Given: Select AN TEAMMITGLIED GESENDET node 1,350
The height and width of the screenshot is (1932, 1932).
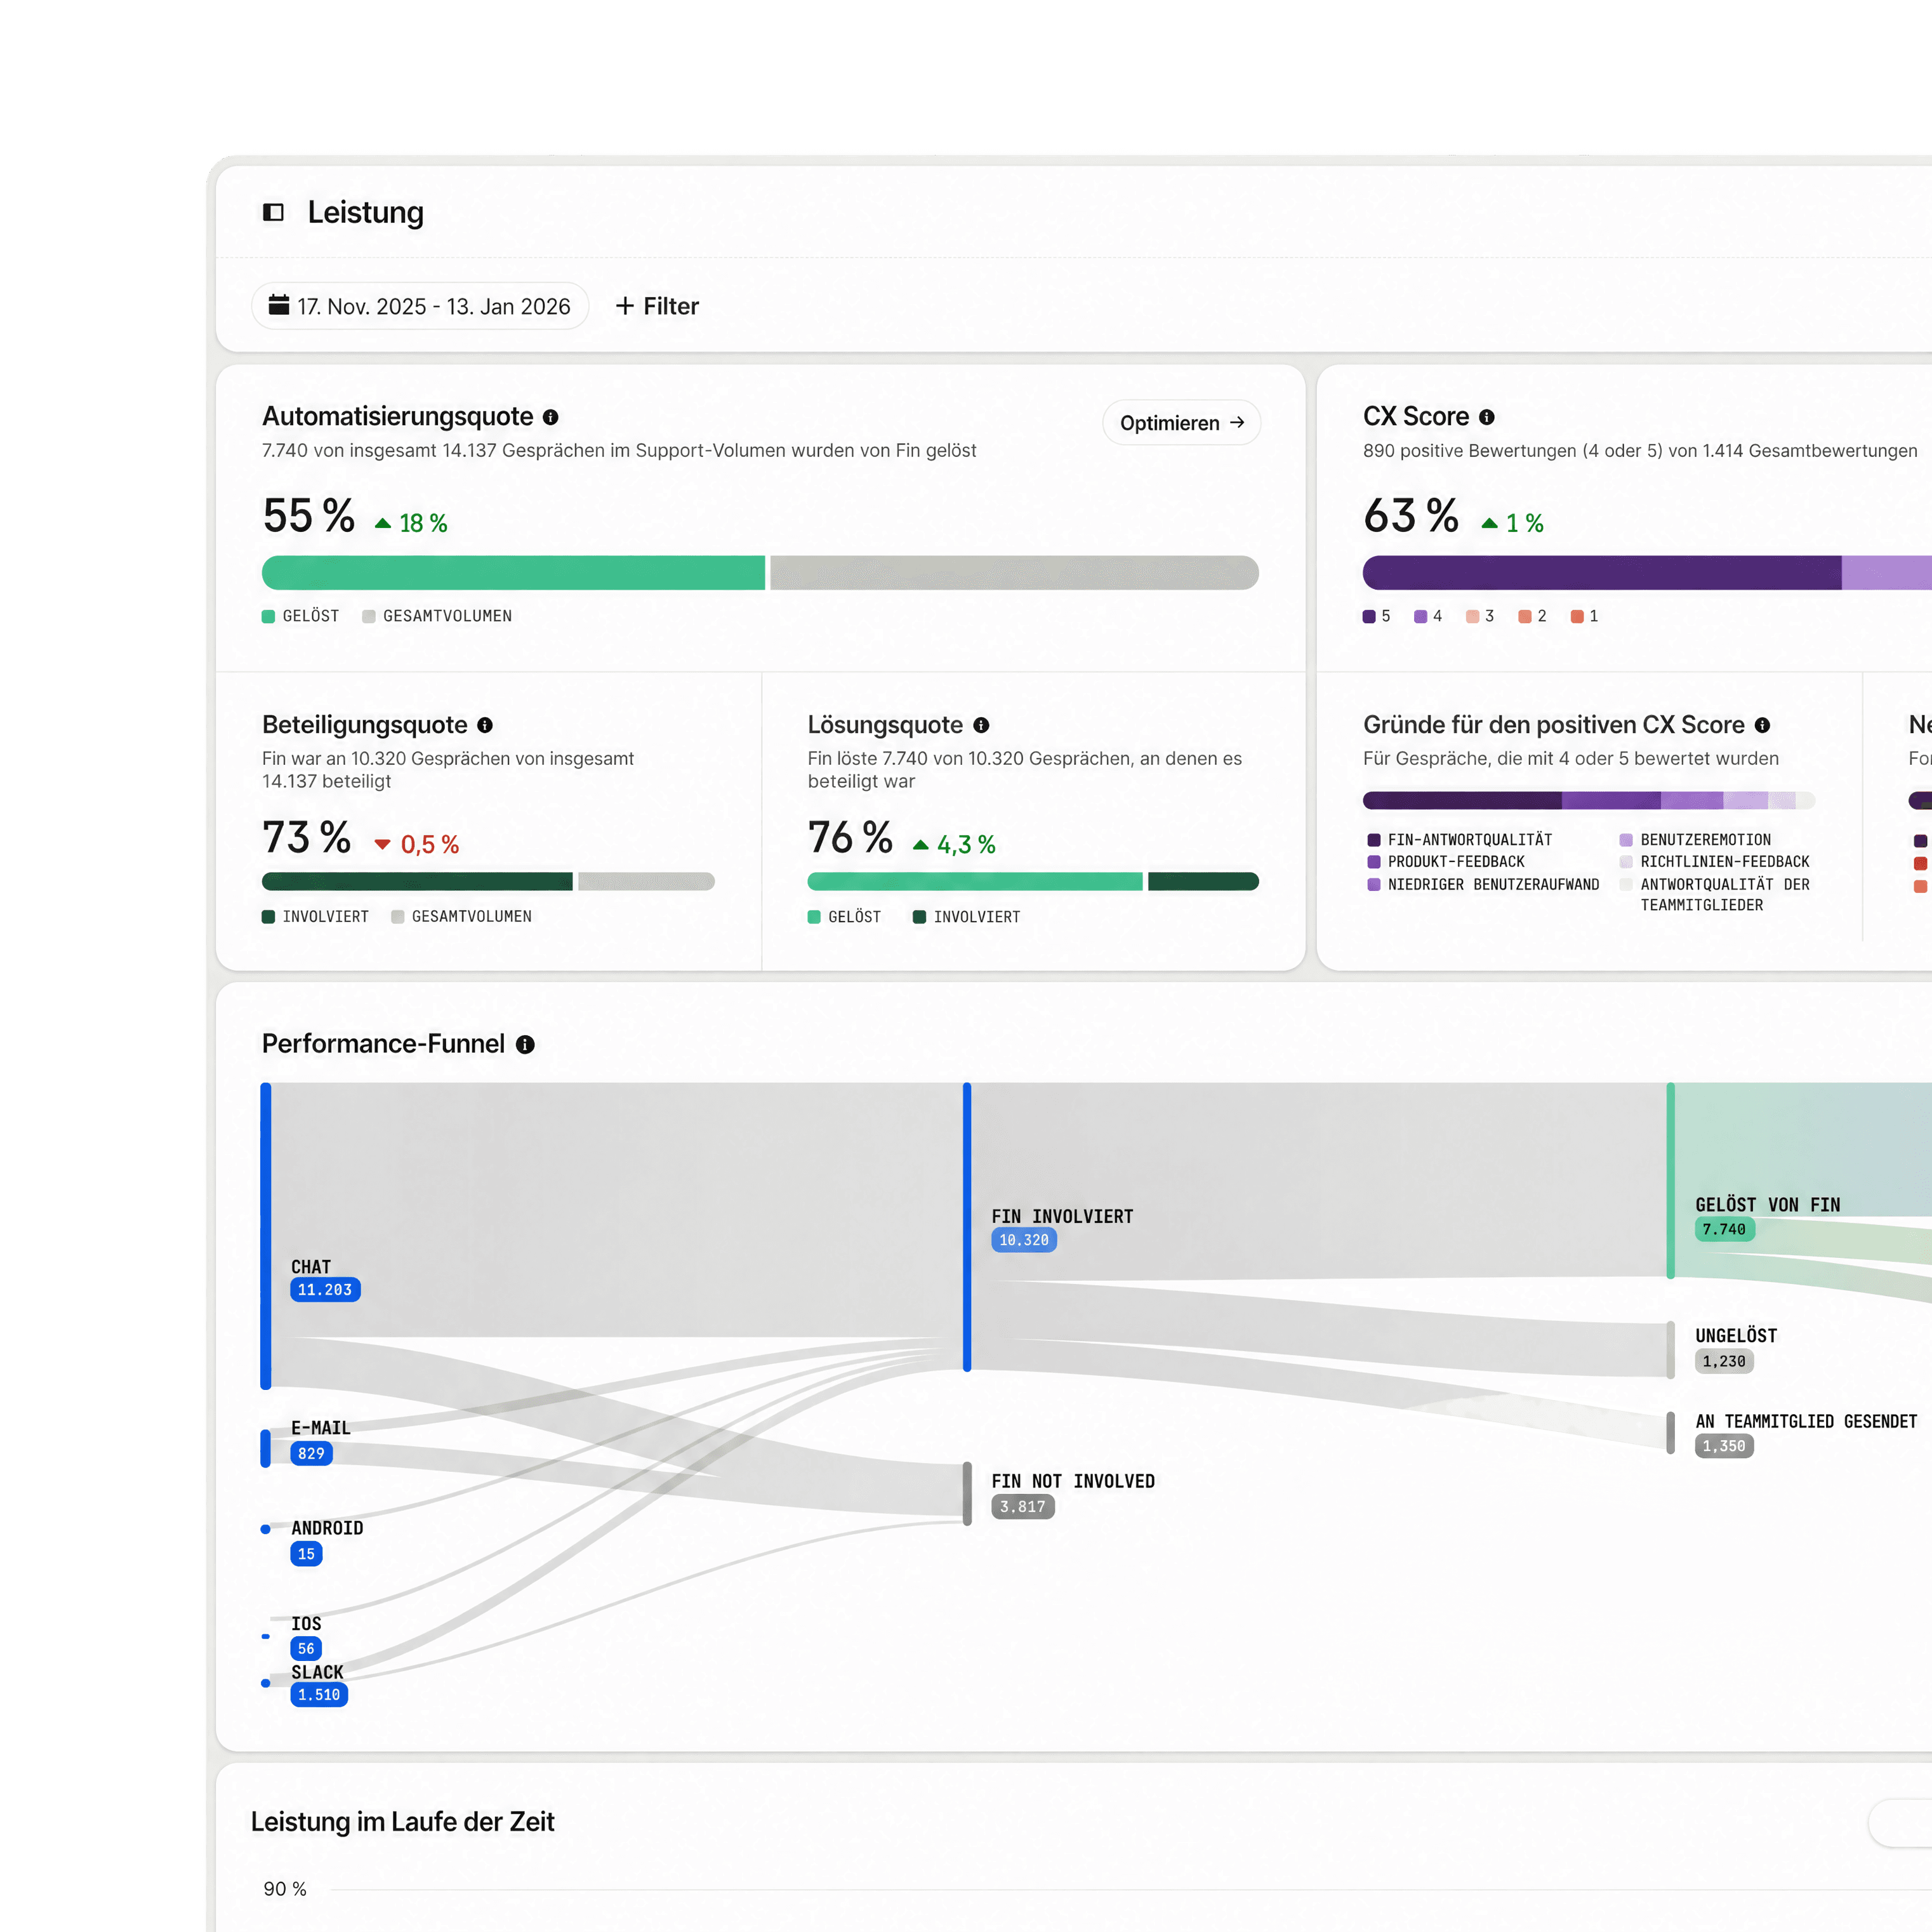Looking at the screenshot, I should pyautogui.click(x=1724, y=1446).
